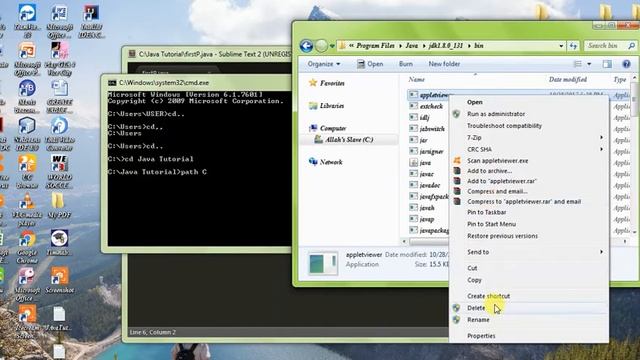Select the javah file
The height and width of the screenshot is (360, 640).
point(422,208)
